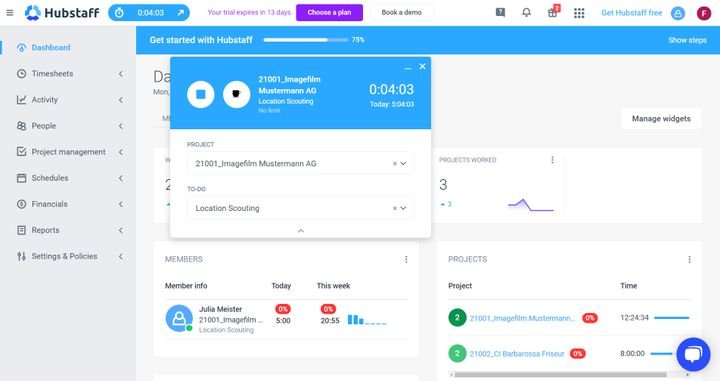Open Projects Worked widget options menu
Screen dimensions: 720x381
pos(552,160)
